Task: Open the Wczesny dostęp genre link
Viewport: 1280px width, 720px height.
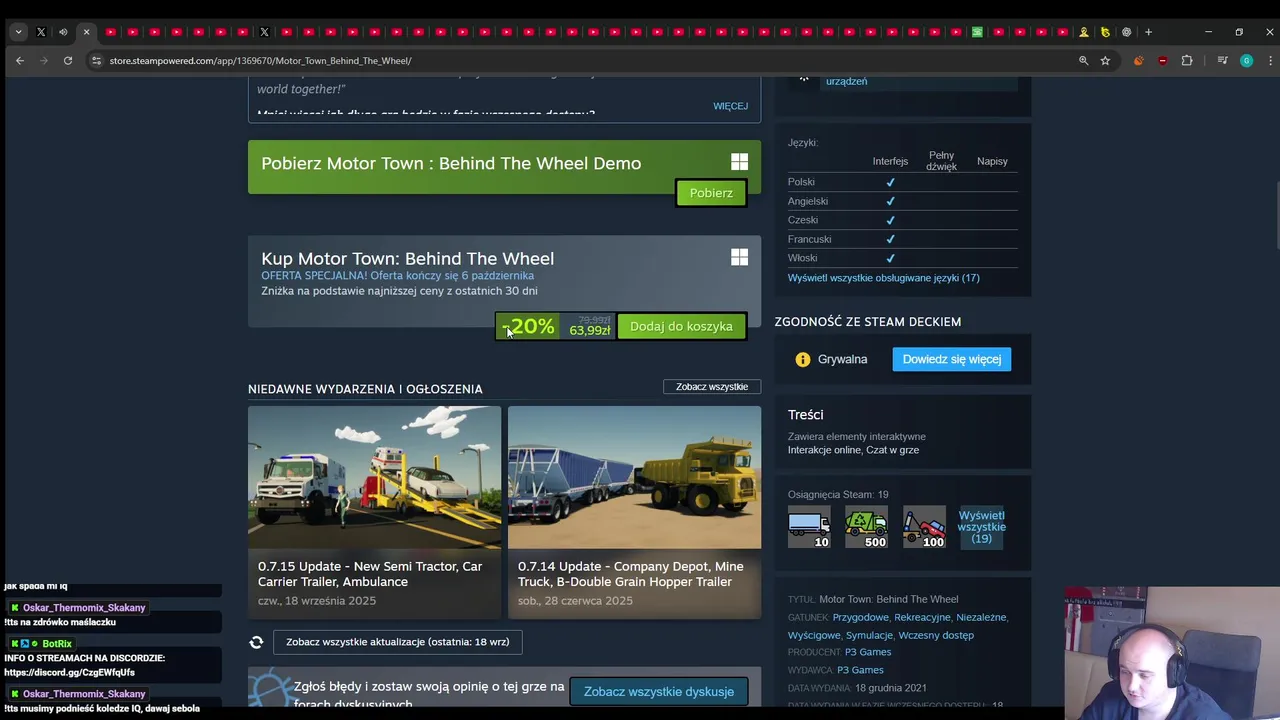Action: pyautogui.click(x=936, y=635)
